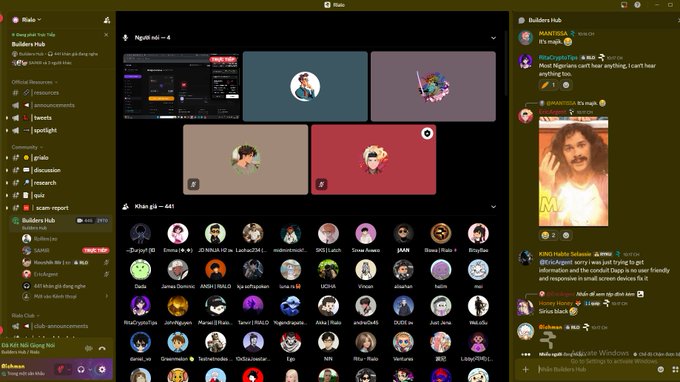Open the output device options arrow

coord(90,369)
